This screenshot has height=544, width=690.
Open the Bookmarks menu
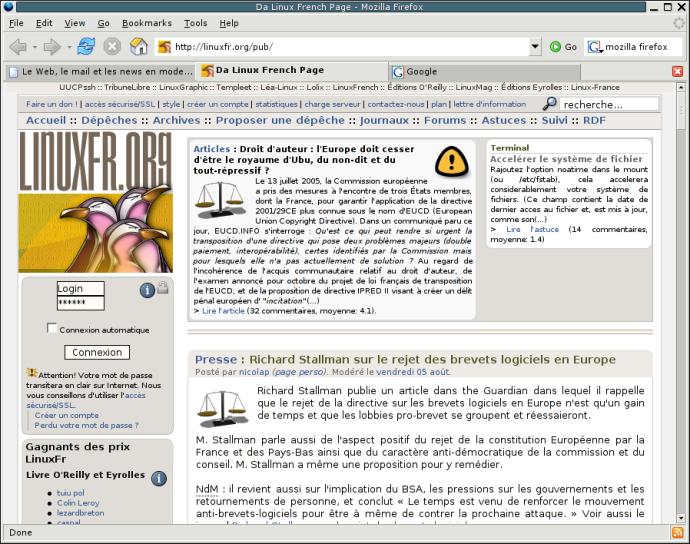click(x=147, y=23)
